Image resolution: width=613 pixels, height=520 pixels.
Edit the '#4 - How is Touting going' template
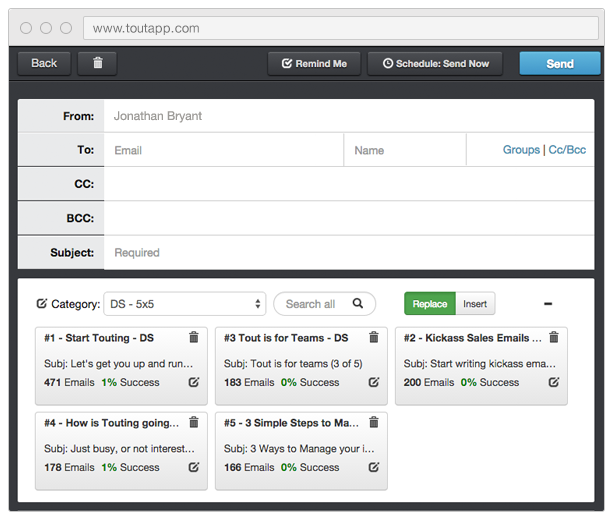[194, 467]
